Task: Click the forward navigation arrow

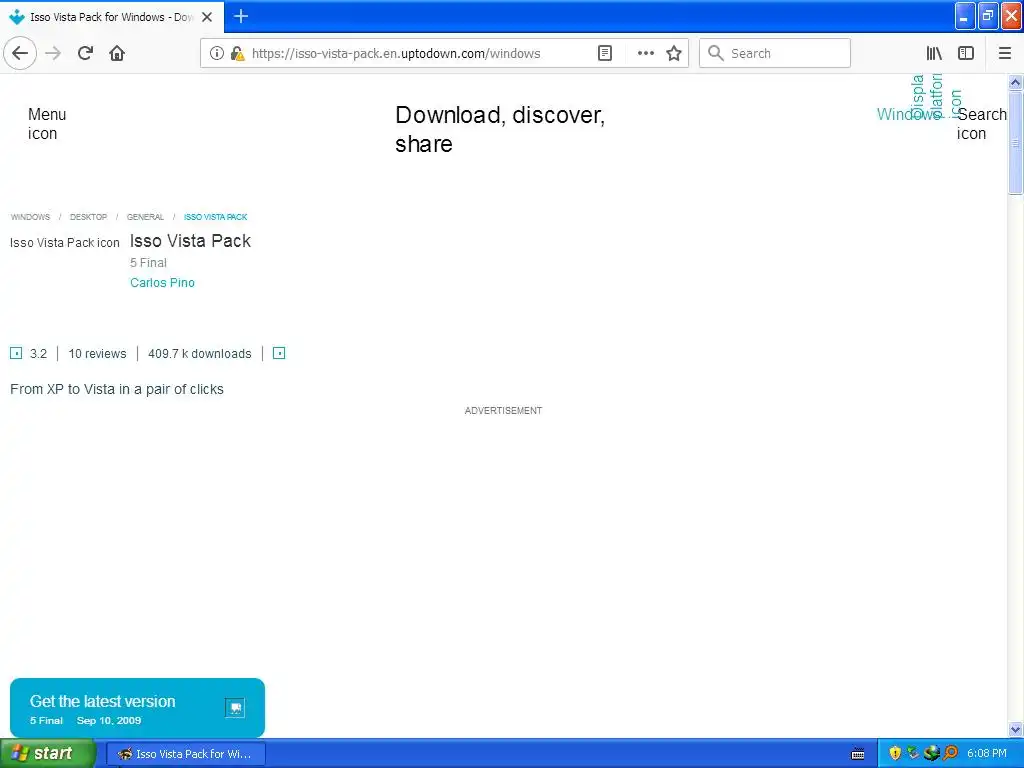Action: tap(53, 53)
